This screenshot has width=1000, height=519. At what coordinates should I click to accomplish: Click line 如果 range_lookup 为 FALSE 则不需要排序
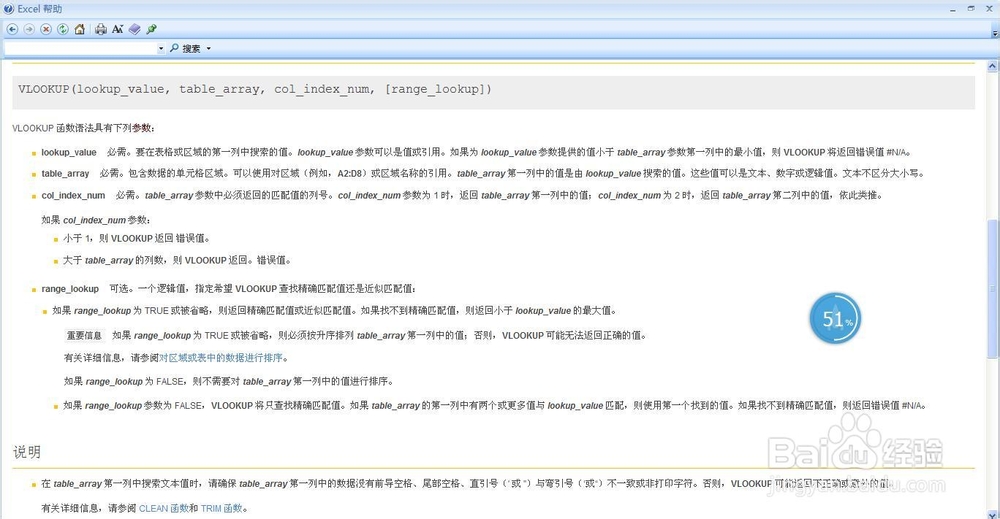click(228, 381)
